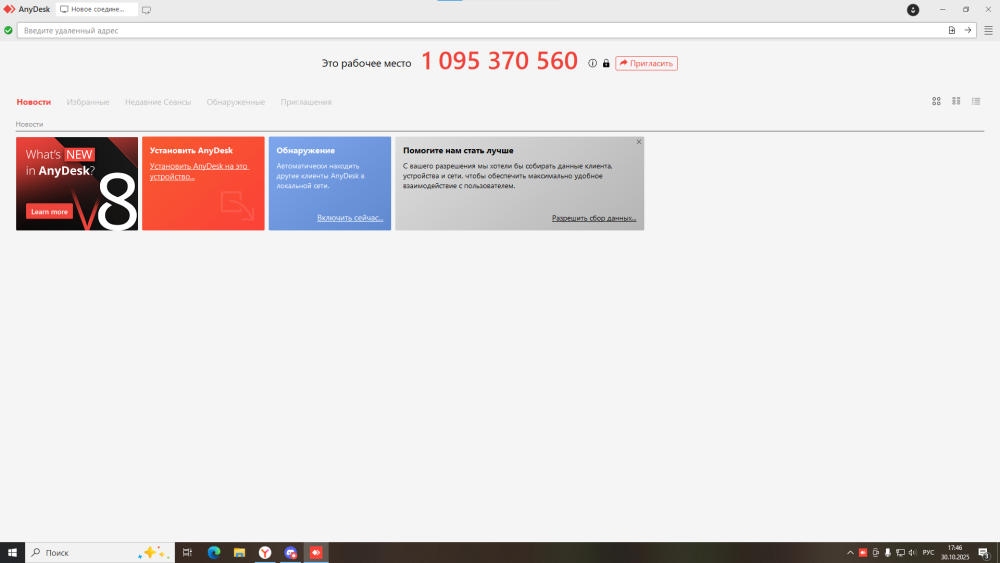Click the Обнаружение card title

[305, 150]
